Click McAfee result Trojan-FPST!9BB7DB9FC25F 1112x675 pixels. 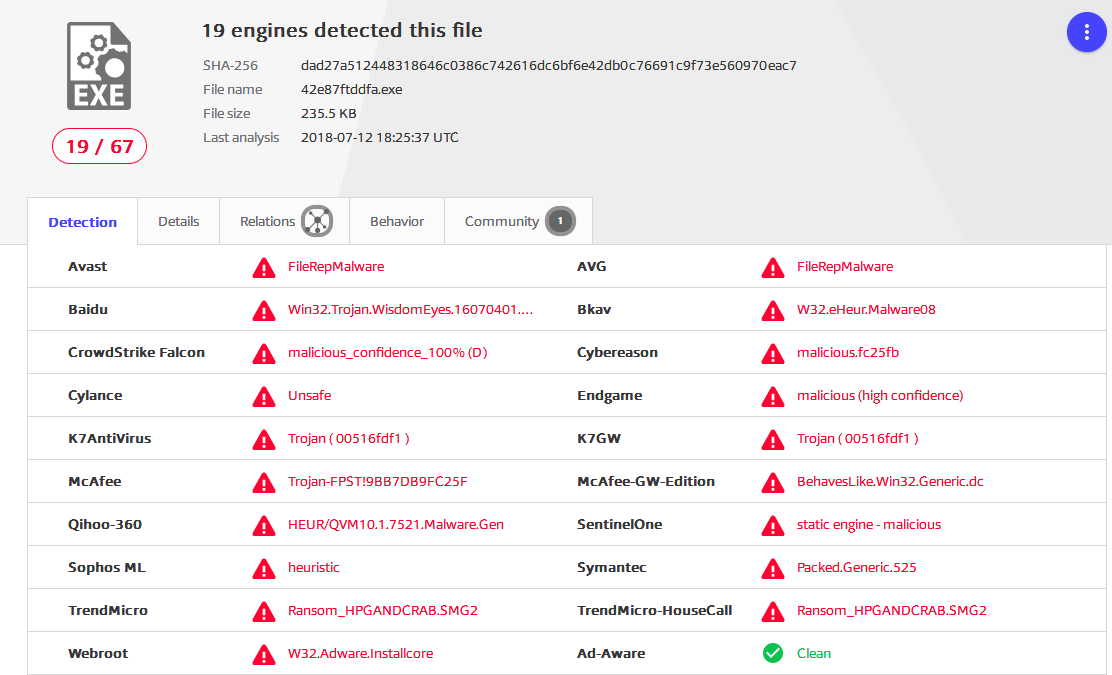[377, 481]
